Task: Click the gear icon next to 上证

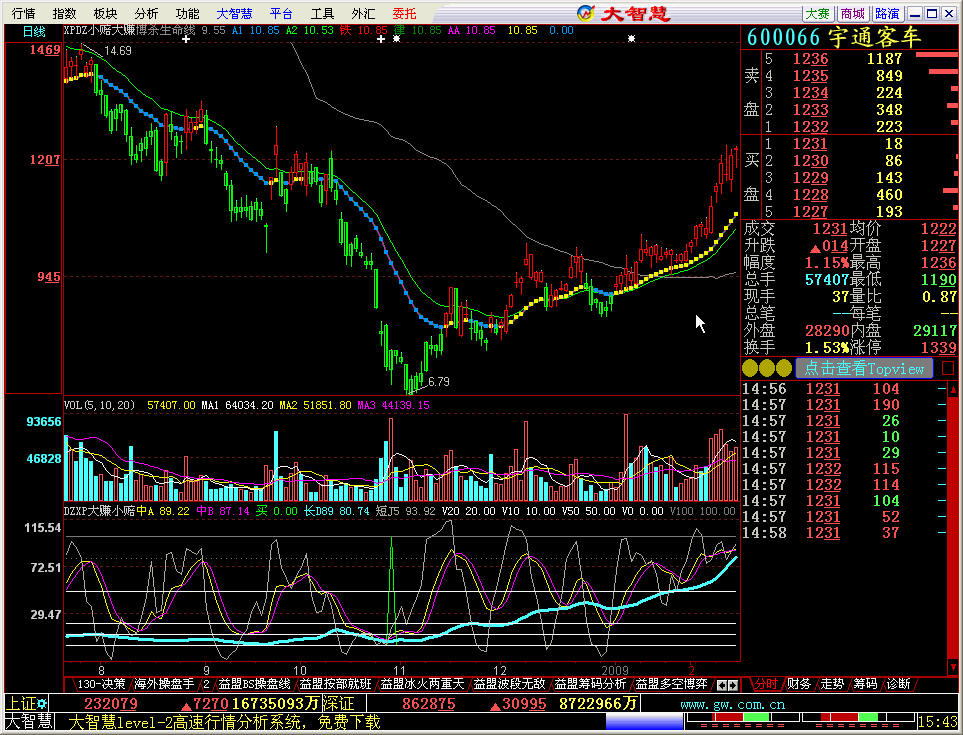Action: tap(42, 704)
